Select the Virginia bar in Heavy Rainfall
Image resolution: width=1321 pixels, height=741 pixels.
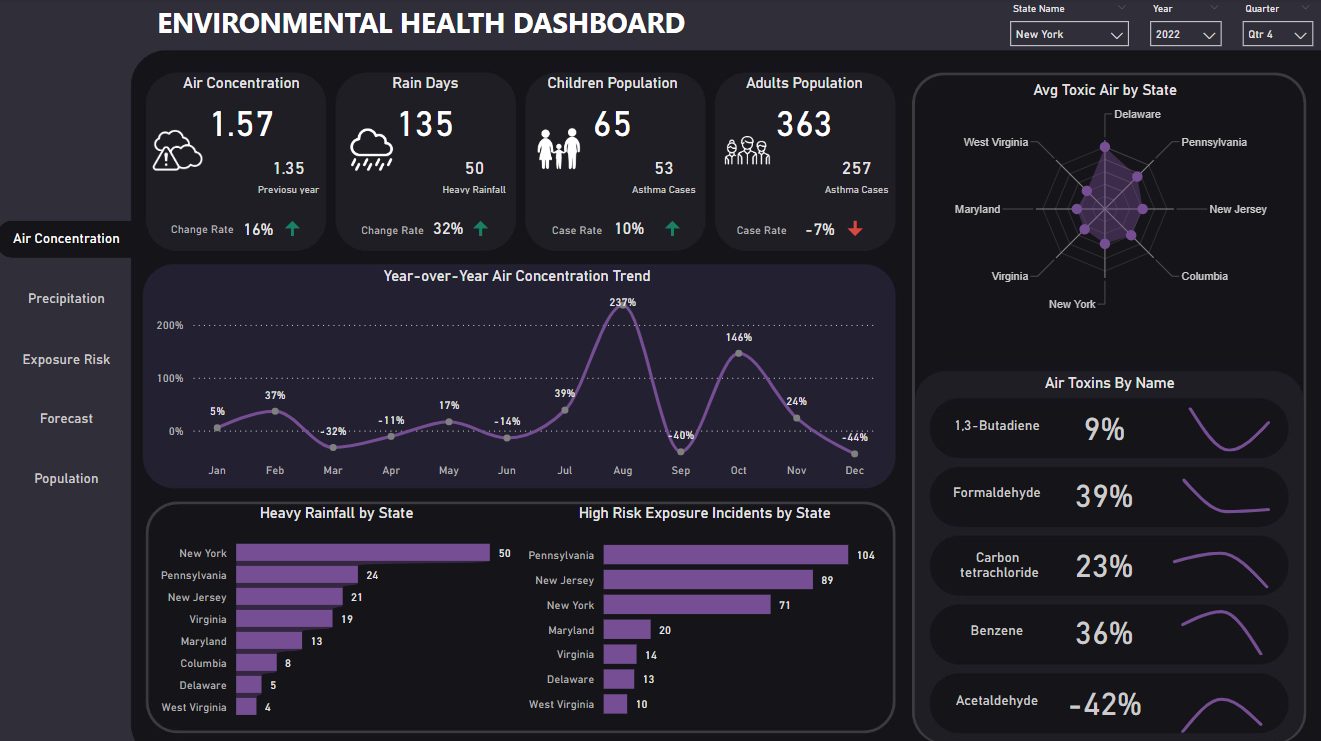(284, 619)
